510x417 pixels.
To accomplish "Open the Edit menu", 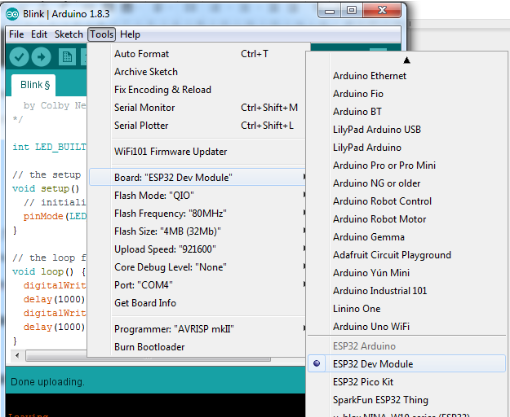I will [x=39, y=34].
